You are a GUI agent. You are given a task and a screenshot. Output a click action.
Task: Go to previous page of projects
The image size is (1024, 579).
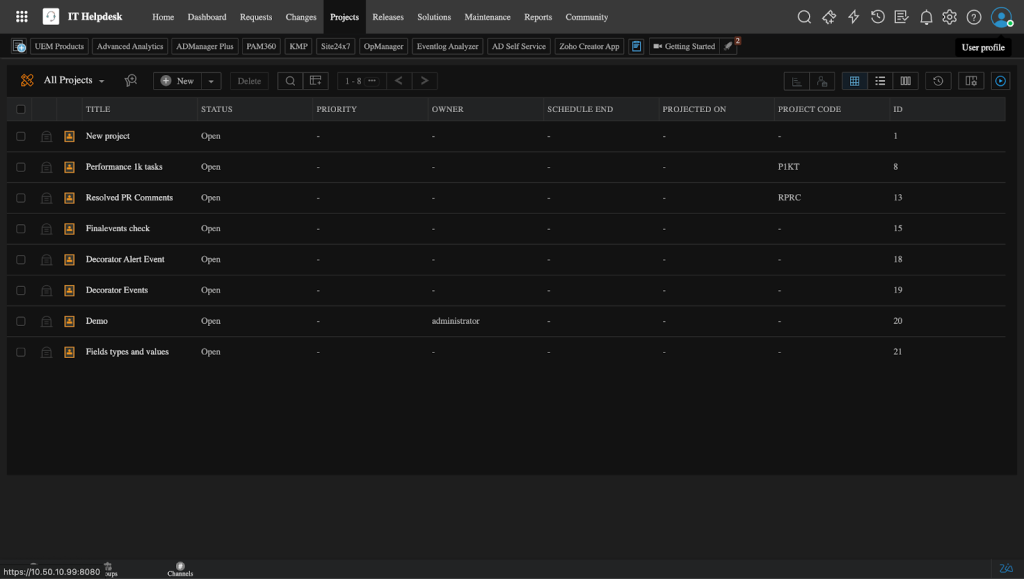pyautogui.click(x=398, y=81)
